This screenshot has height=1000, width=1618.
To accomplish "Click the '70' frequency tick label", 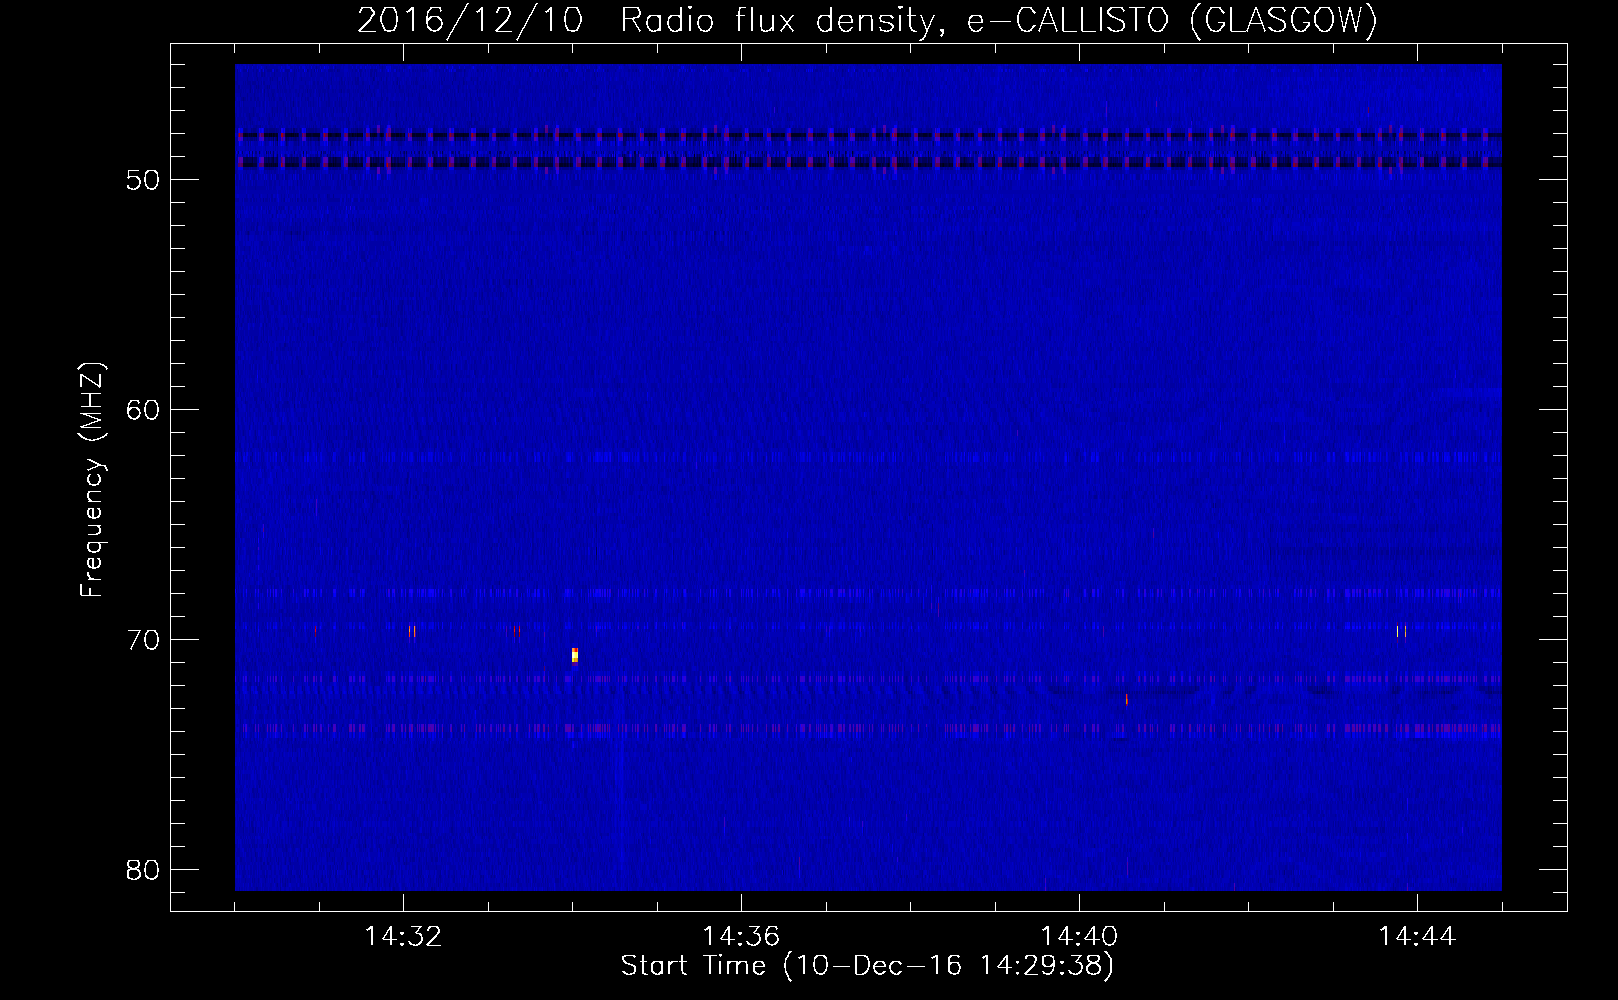I will point(144,640).
